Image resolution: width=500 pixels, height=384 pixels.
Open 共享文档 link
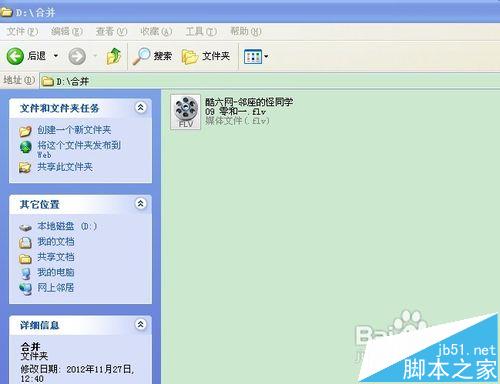point(56,257)
